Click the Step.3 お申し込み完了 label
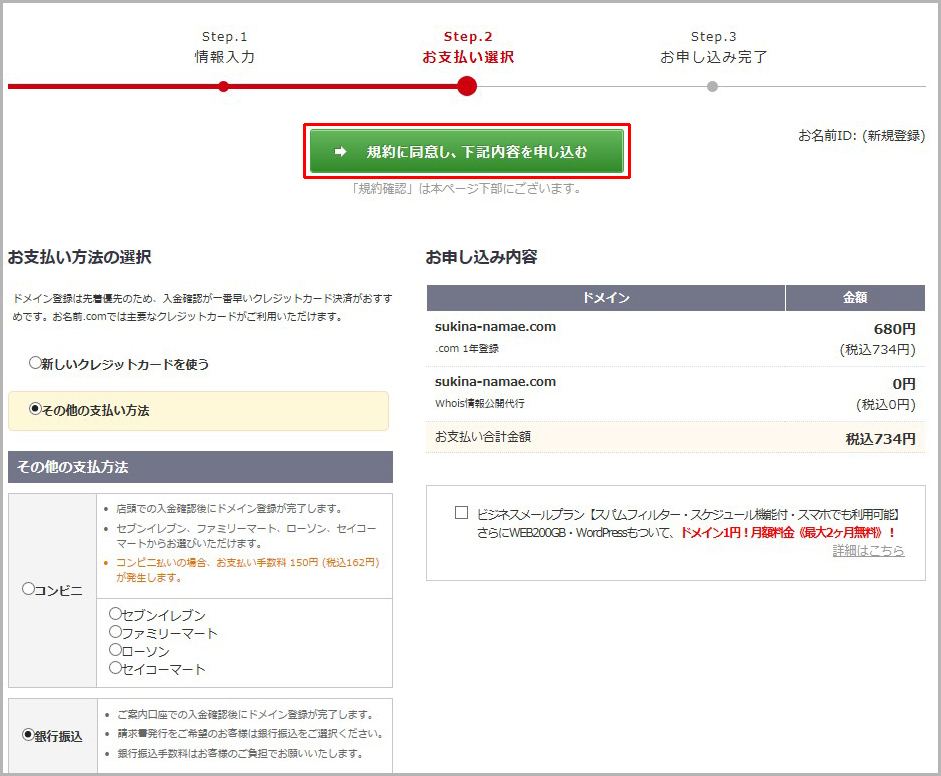Screen dimensions: 941x776 (713, 57)
